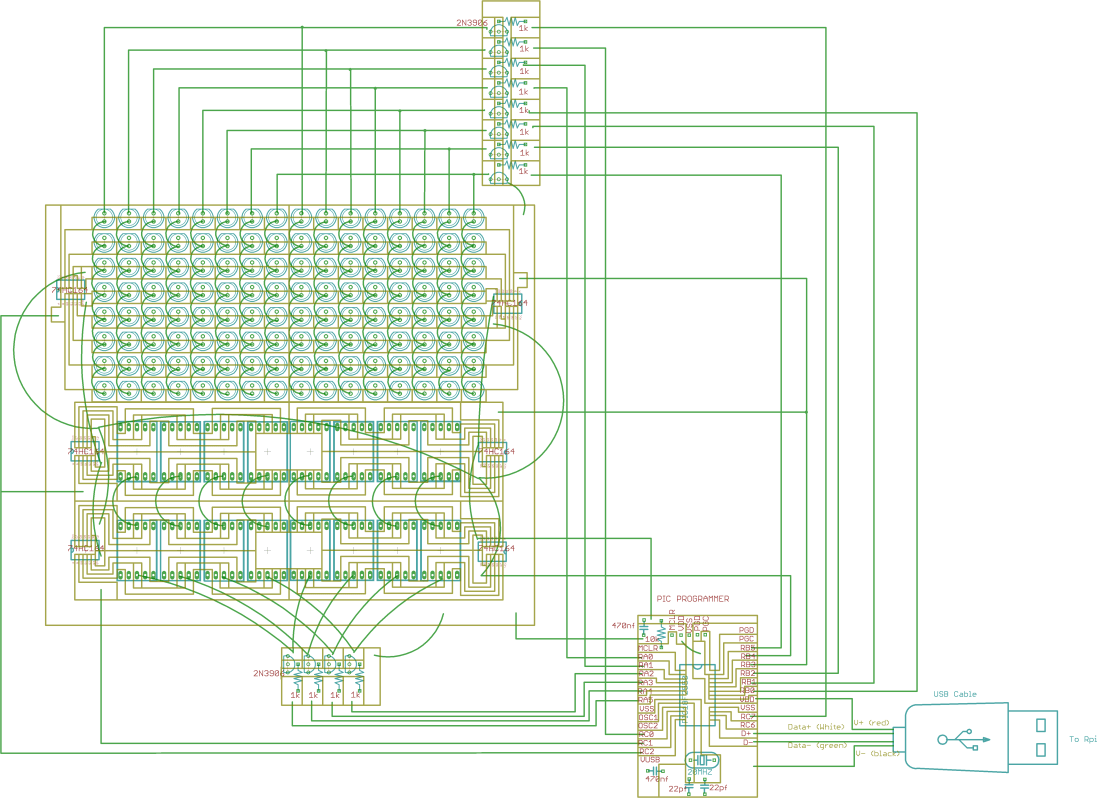Select the To Rpi label

[1083, 738]
